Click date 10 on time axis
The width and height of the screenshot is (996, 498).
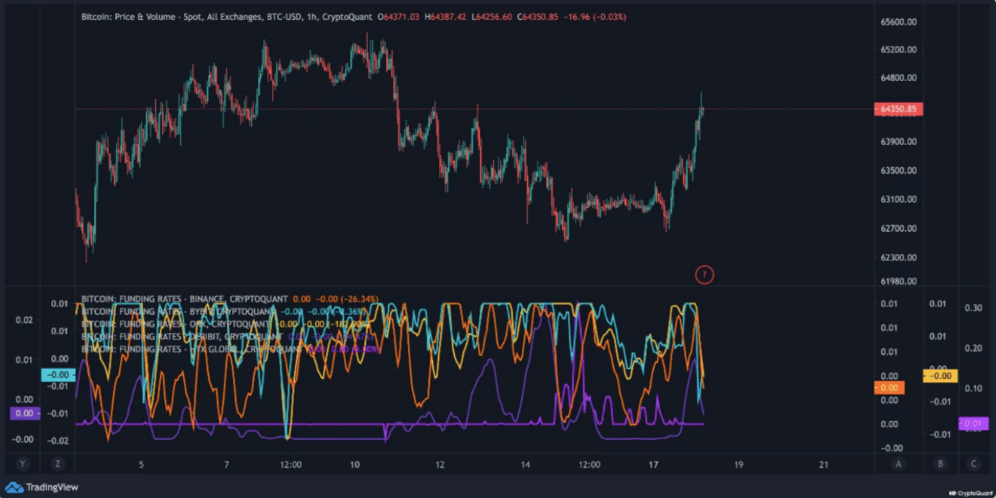point(355,464)
